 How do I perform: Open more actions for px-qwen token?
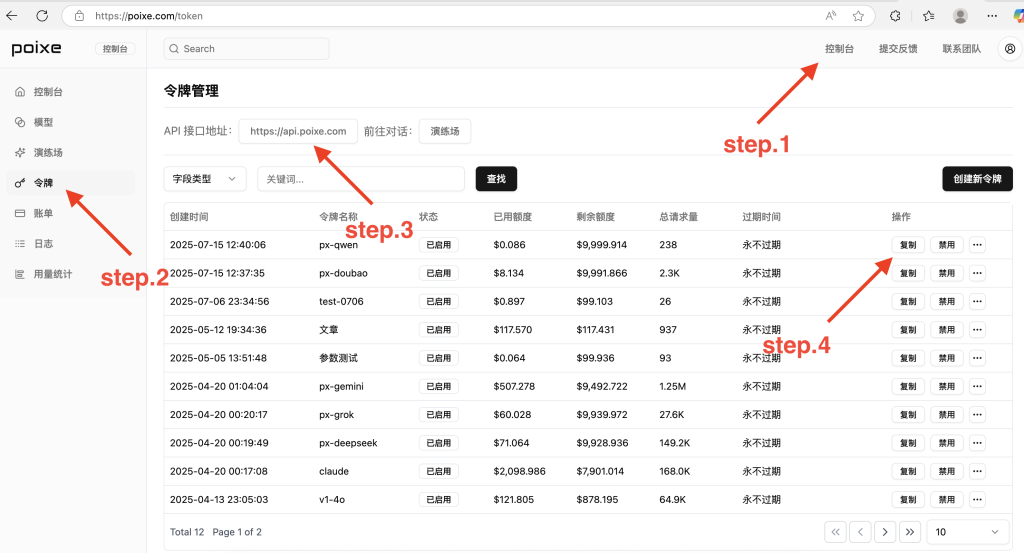pos(977,245)
